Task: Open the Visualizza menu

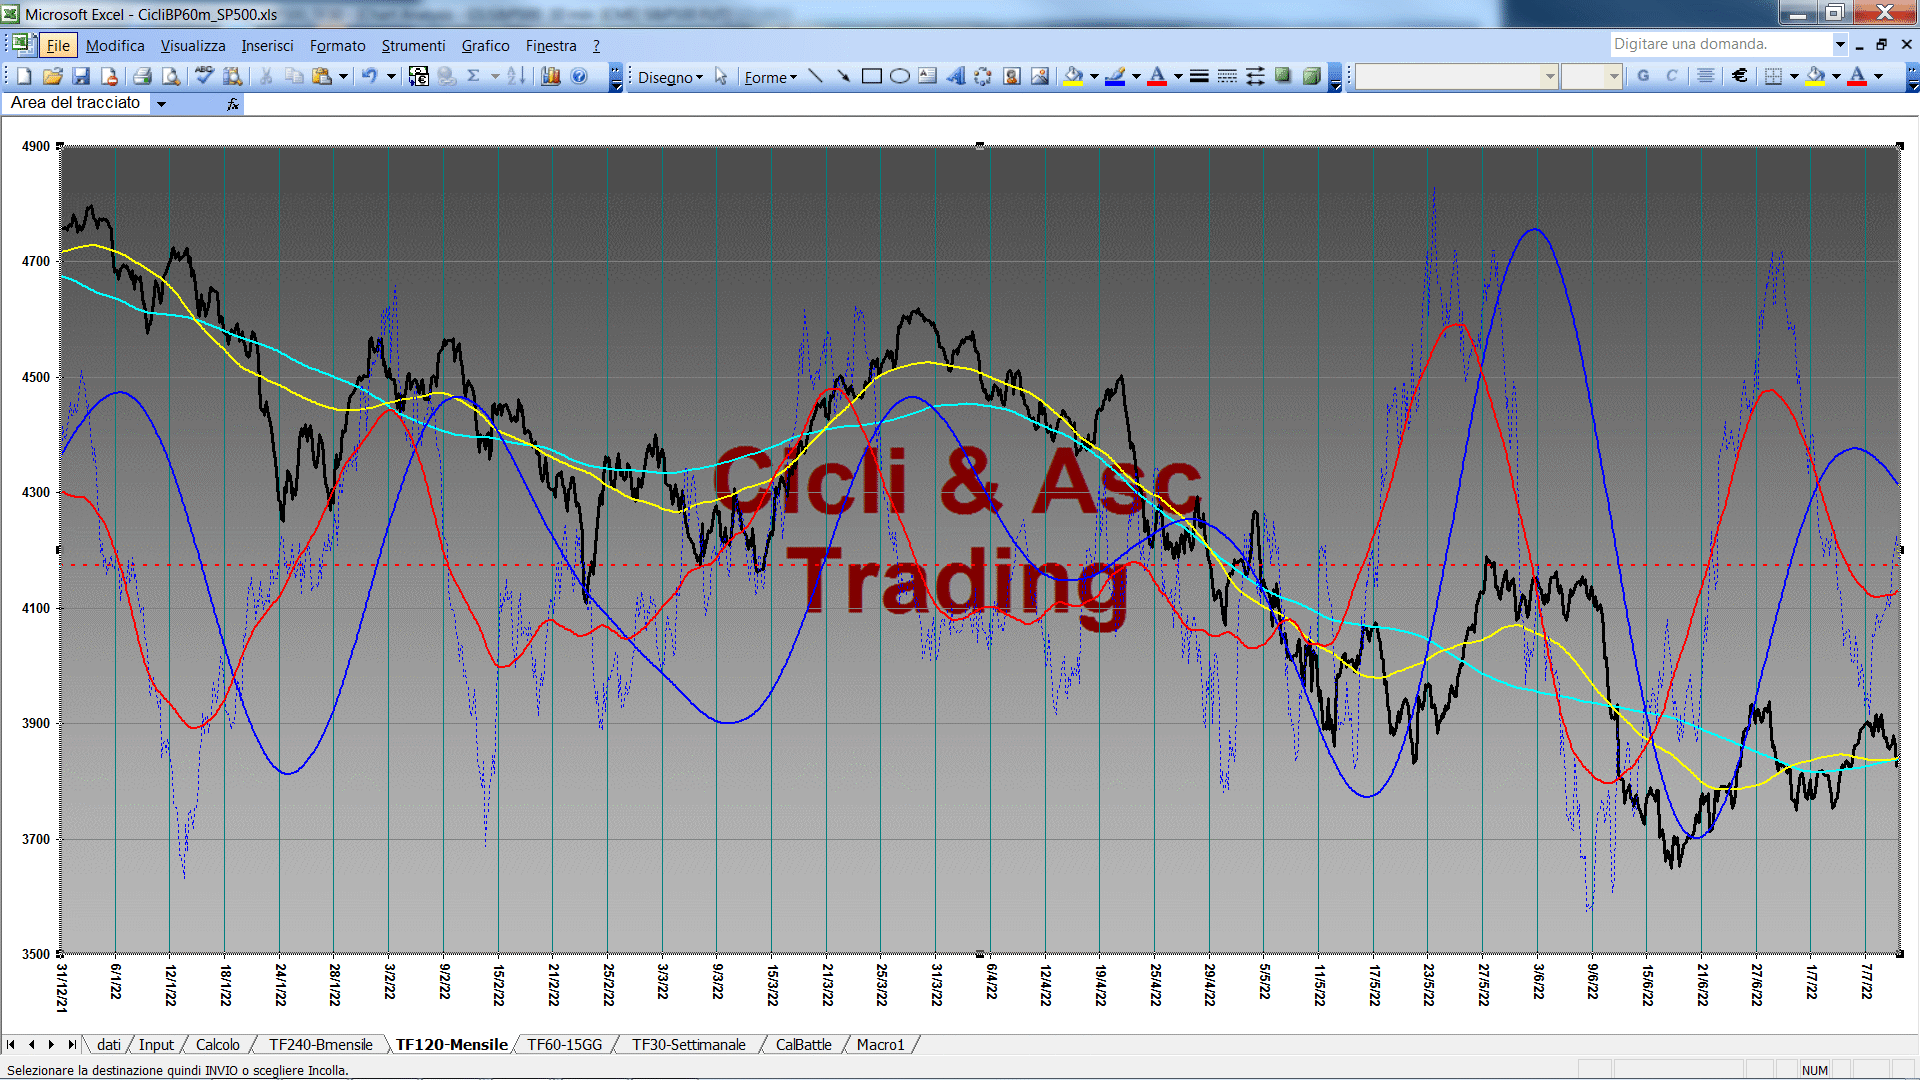Action: pyautogui.click(x=193, y=46)
